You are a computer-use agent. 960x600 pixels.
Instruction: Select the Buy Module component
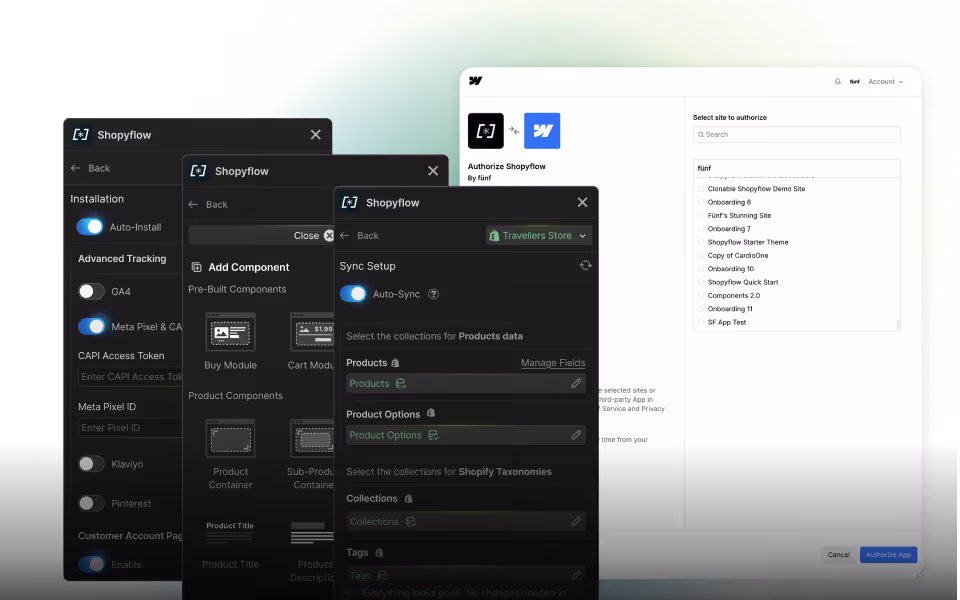tap(230, 342)
